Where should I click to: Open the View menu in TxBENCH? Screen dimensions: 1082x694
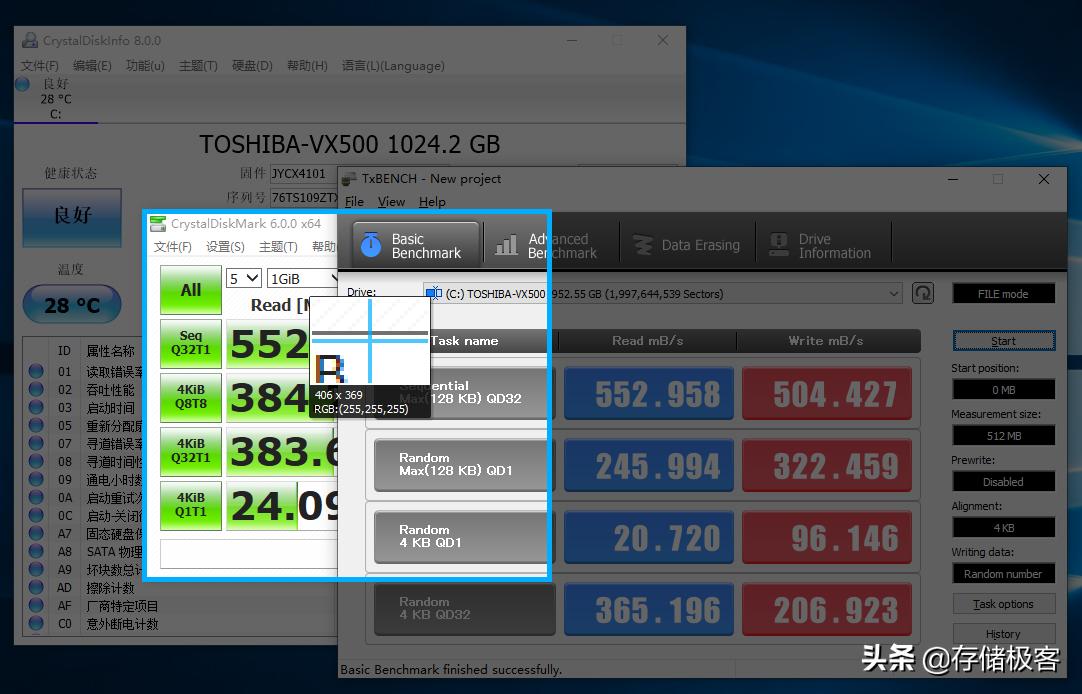(x=391, y=201)
